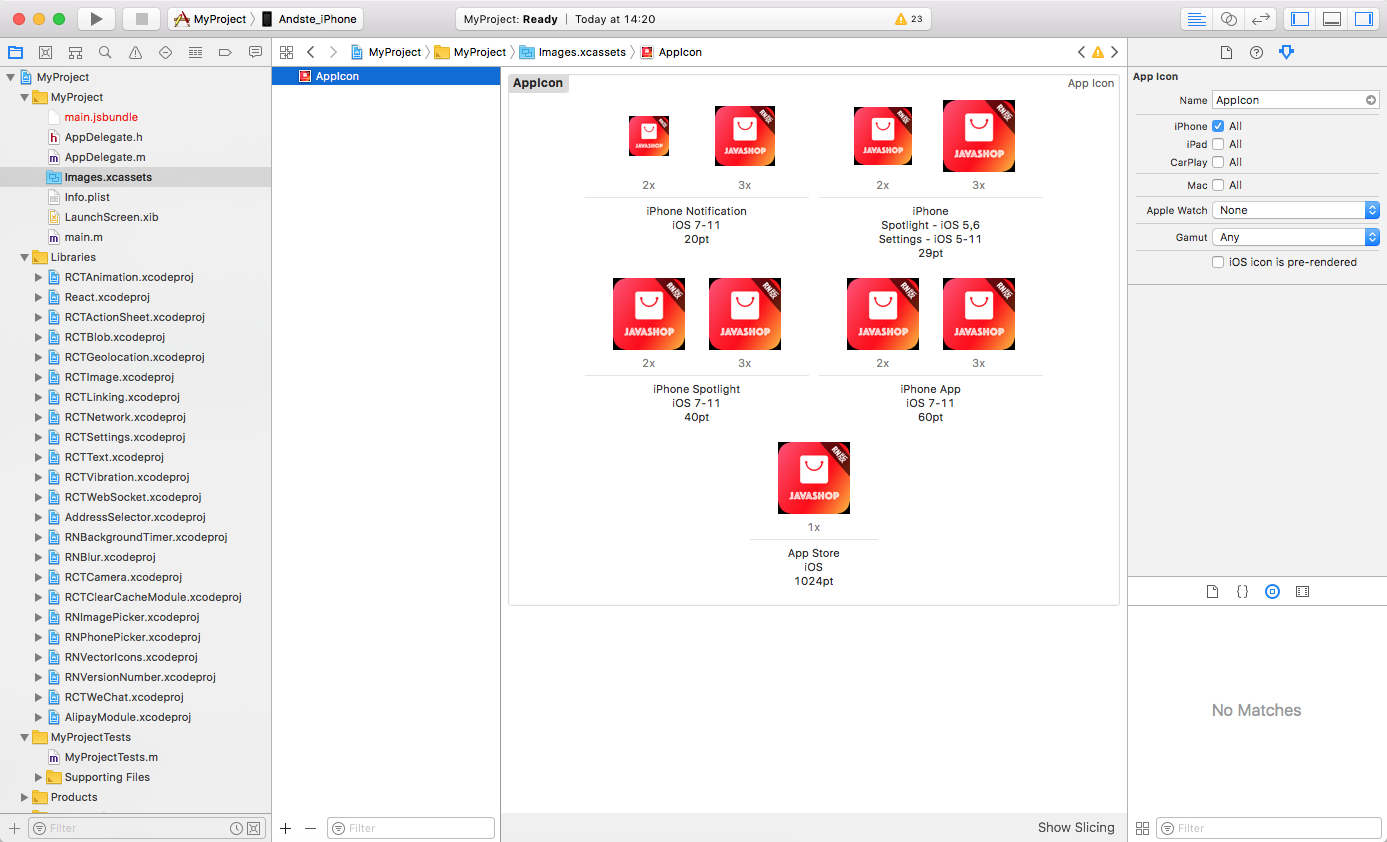Click the library Filter field

pyautogui.click(x=1268, y=828)
